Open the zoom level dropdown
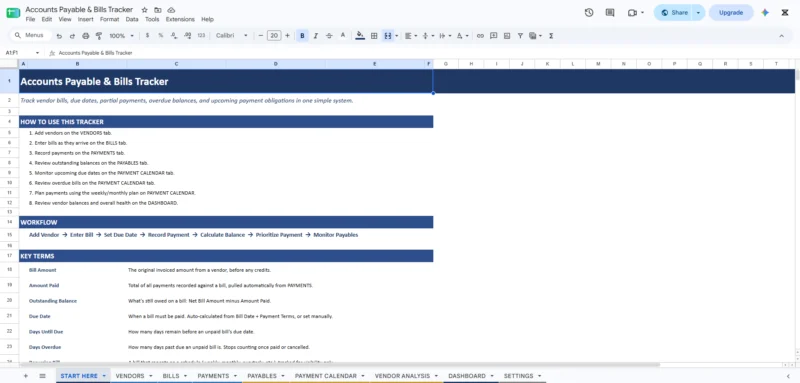 121,36
